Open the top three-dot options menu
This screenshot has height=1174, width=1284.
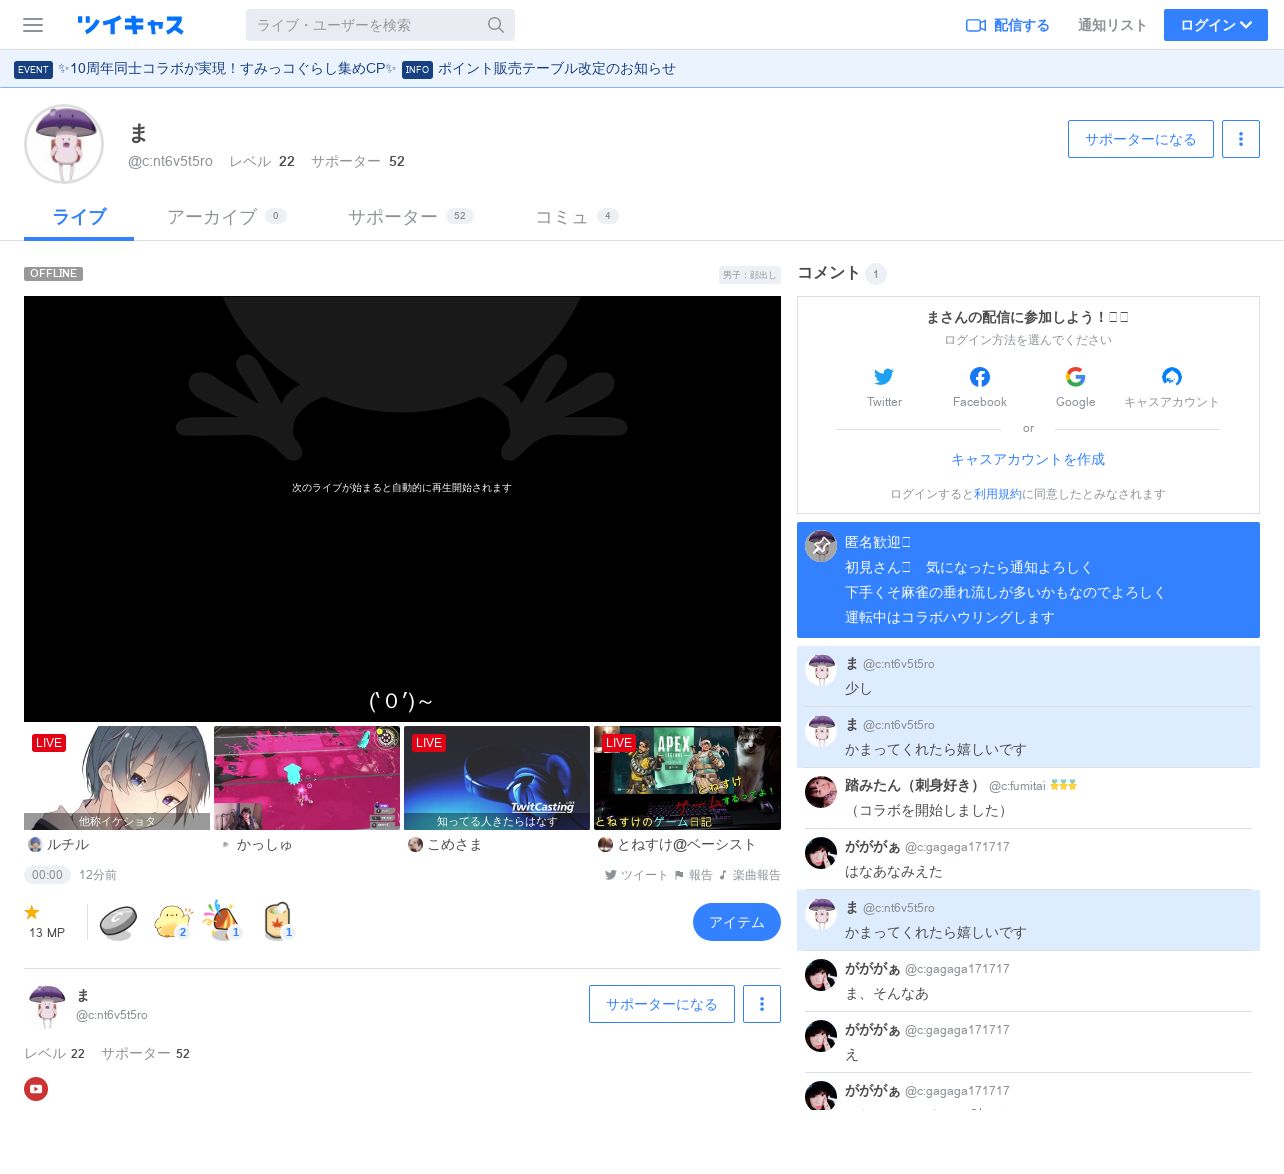point(1241,139)
